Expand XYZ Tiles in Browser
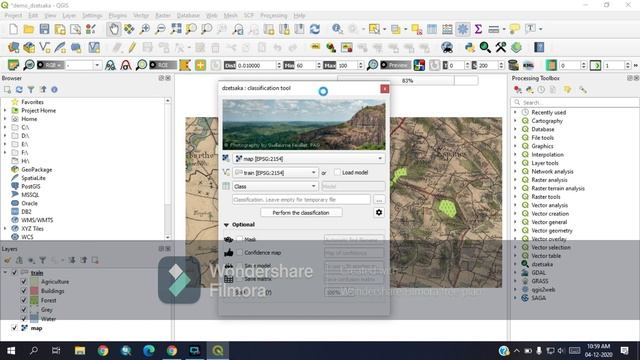Viewport: 640px width, 360px height. (x=5, y=229)
